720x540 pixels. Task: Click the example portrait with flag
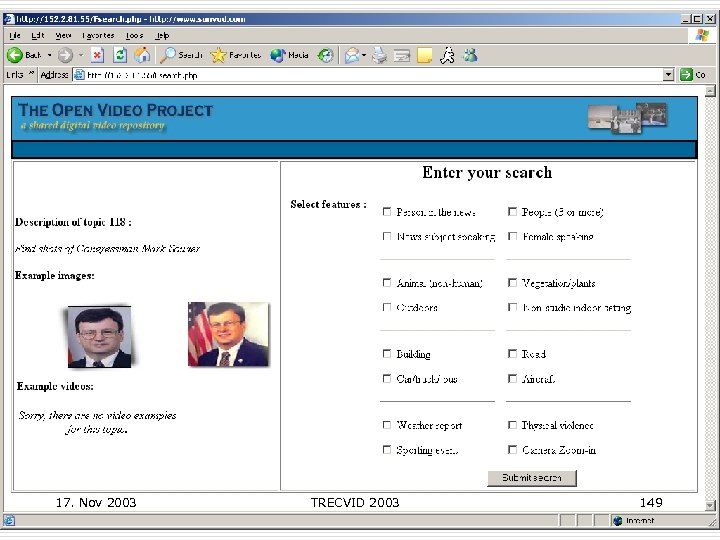click(x=228, y=334)
